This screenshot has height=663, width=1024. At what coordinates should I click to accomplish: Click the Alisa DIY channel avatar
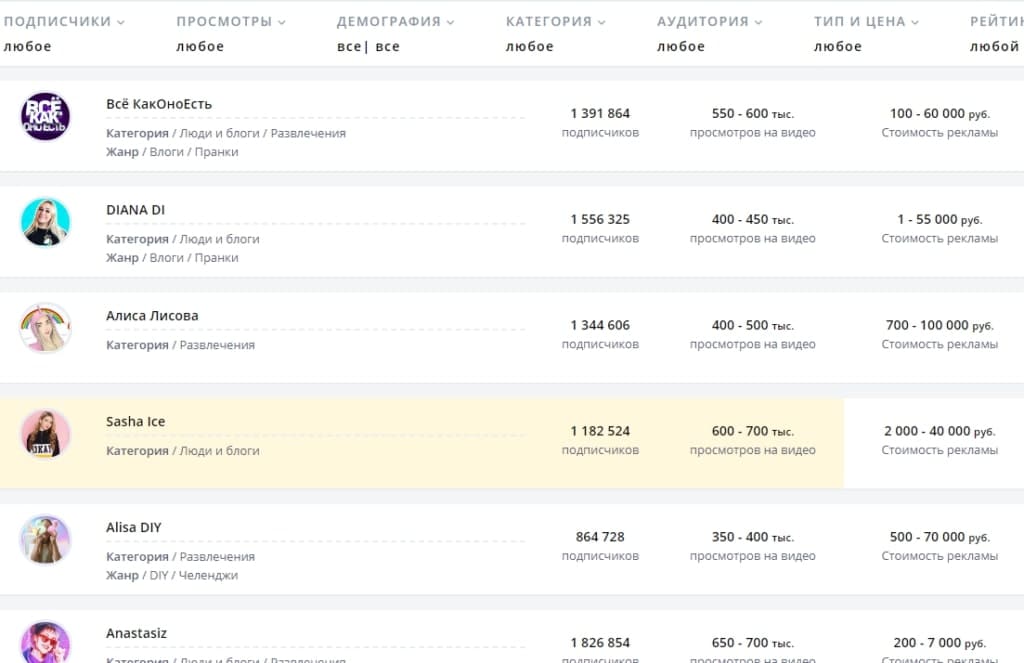coord(45,540)
